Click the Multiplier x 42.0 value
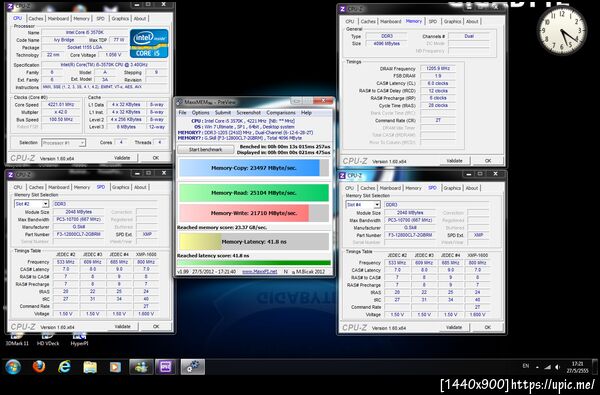This screenshot has height=395, width=600. click(61, 112)
